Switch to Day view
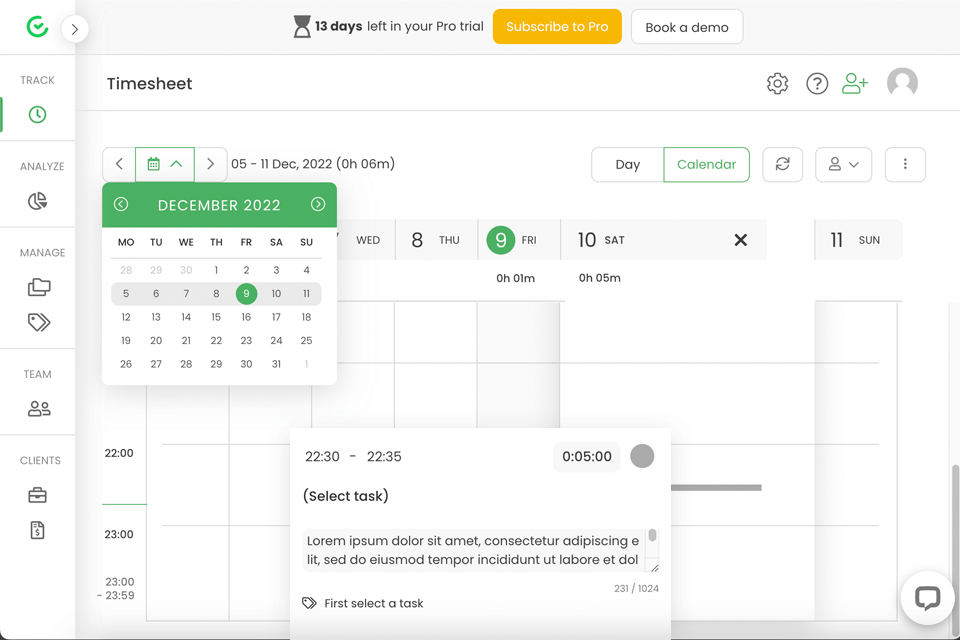 point(628,165)
